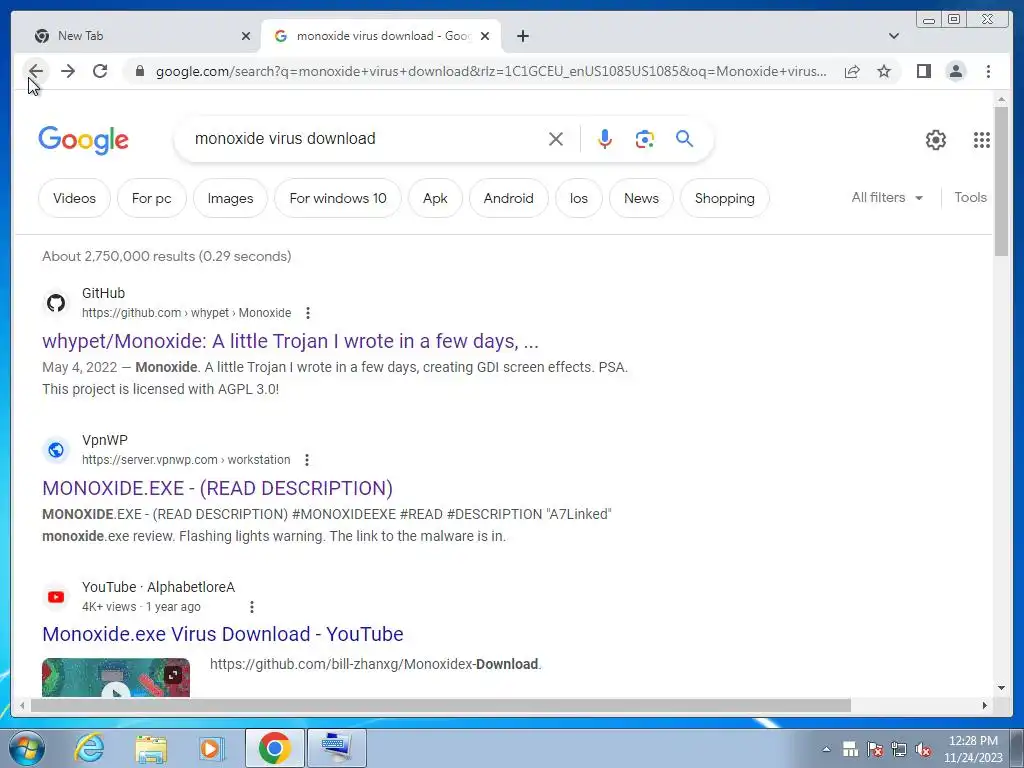1024x768 pixels.
Task: Click the VpnWP globe favicon
Action: (x=56, y=450)
